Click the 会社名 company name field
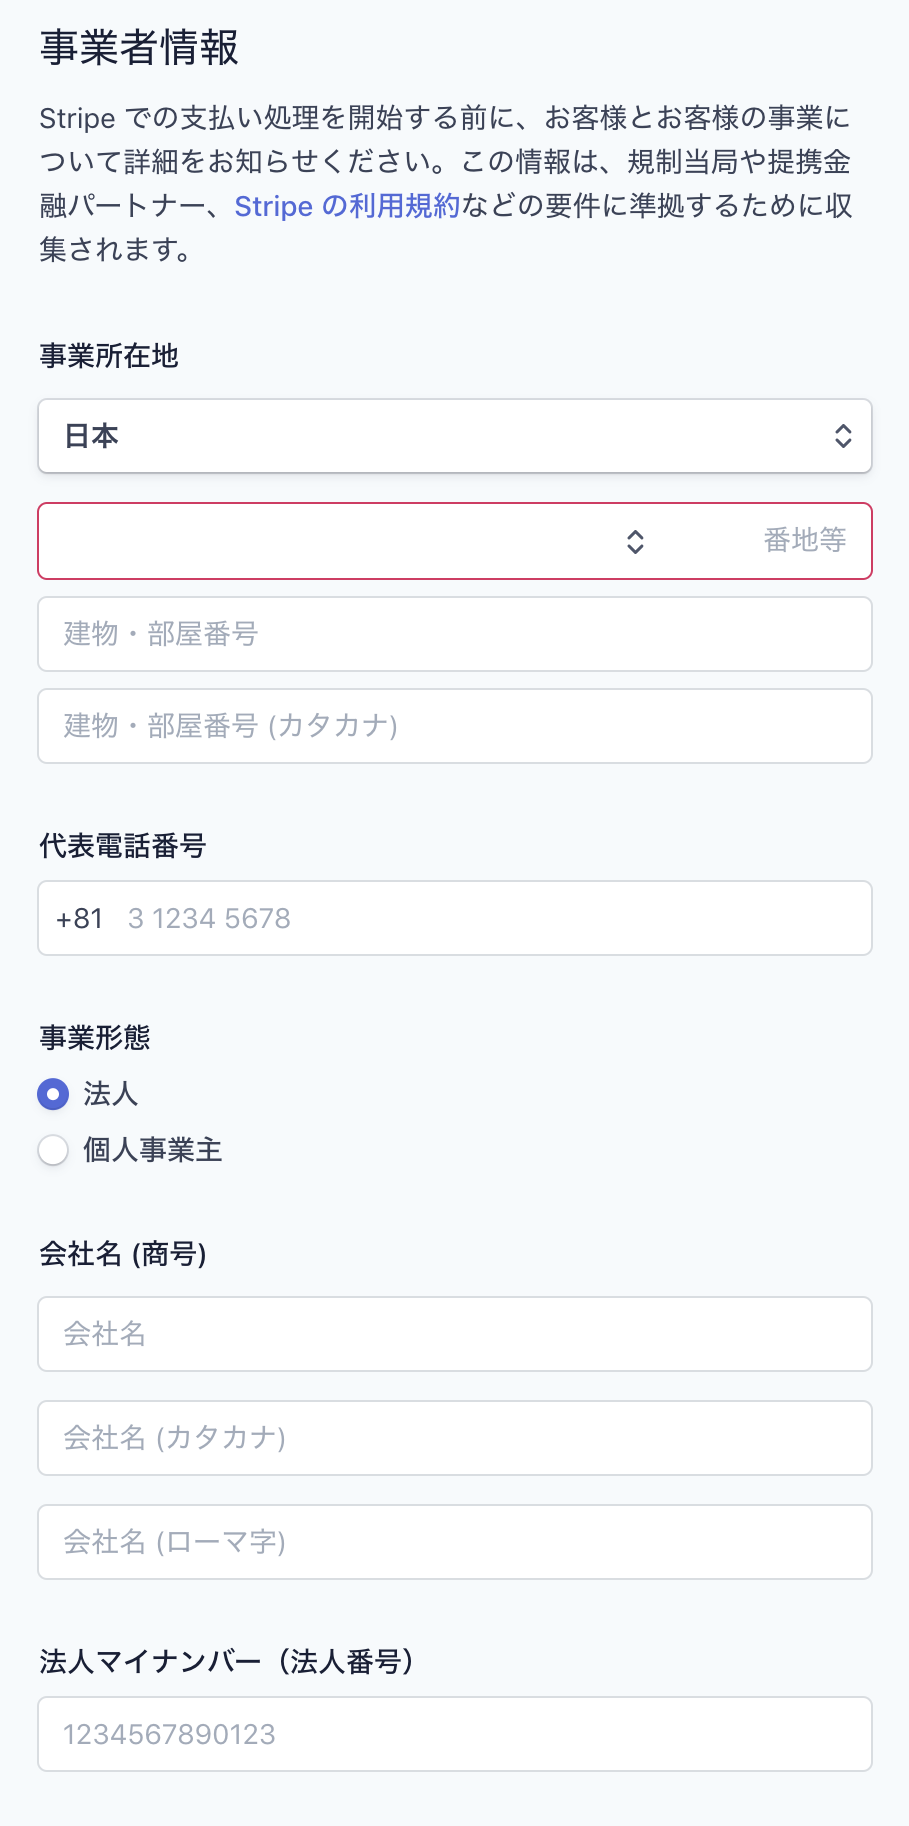Screen dimensions: 909x1826 (x=455, y=1334)
